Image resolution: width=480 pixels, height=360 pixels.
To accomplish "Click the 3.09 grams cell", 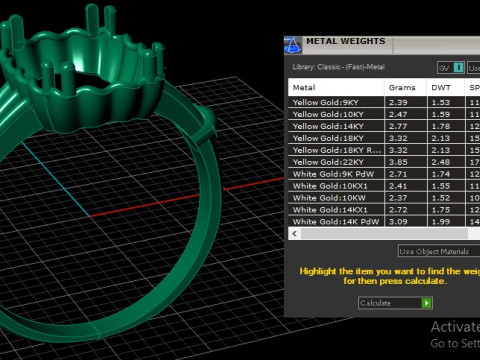I will click(x=405, y=222).
